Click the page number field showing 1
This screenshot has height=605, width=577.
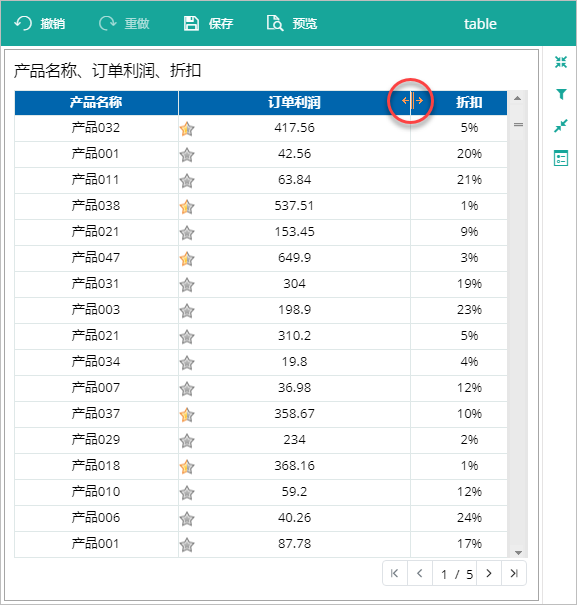tap(444, 575)
